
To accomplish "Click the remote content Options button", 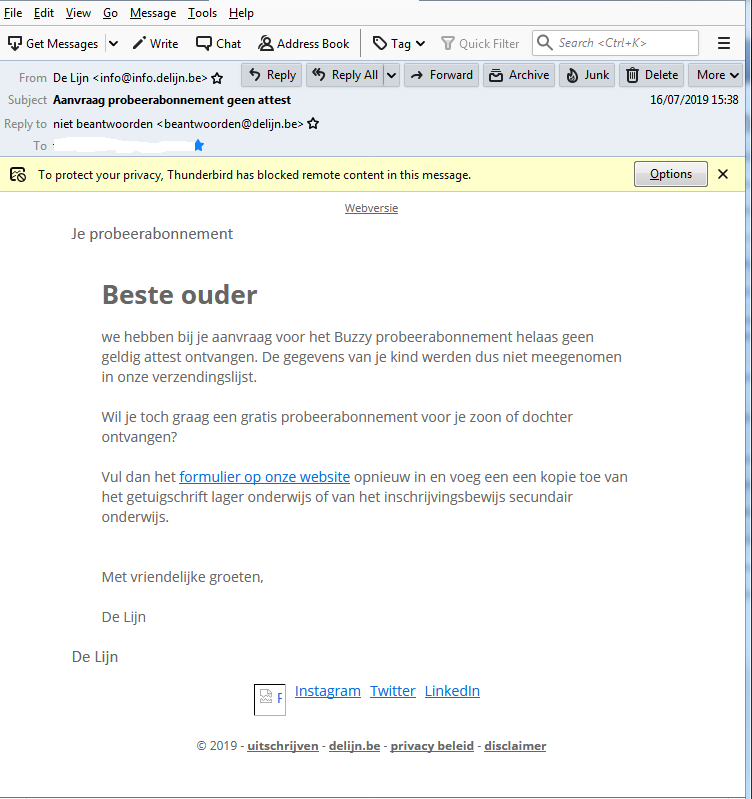I will 670,174.
